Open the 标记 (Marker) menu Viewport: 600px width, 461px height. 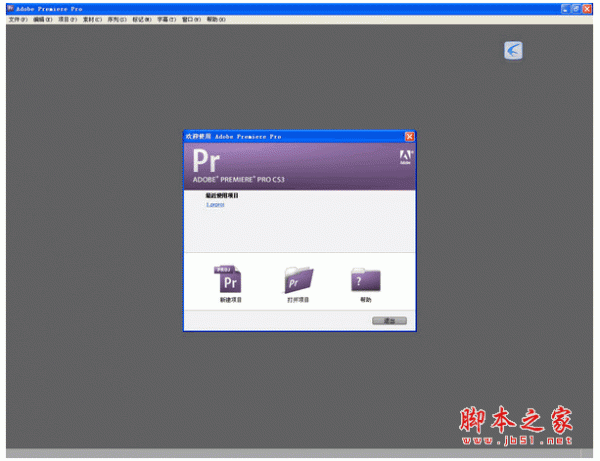pyautogui.click(x=142, y=20)
